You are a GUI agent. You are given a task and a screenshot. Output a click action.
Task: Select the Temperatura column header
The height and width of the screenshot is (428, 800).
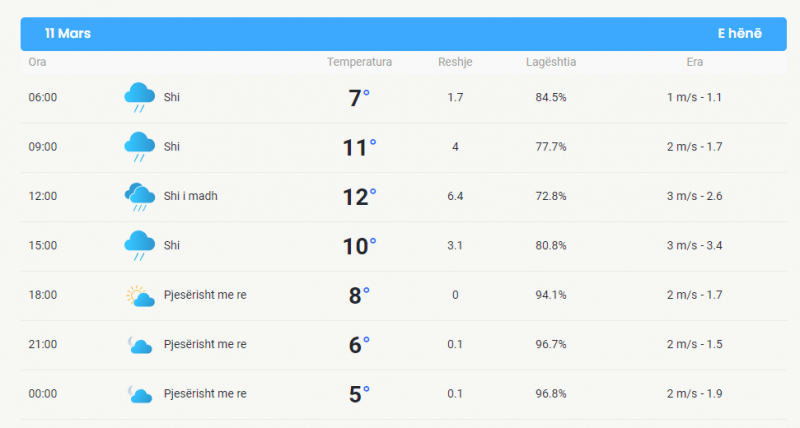[359, 62]
